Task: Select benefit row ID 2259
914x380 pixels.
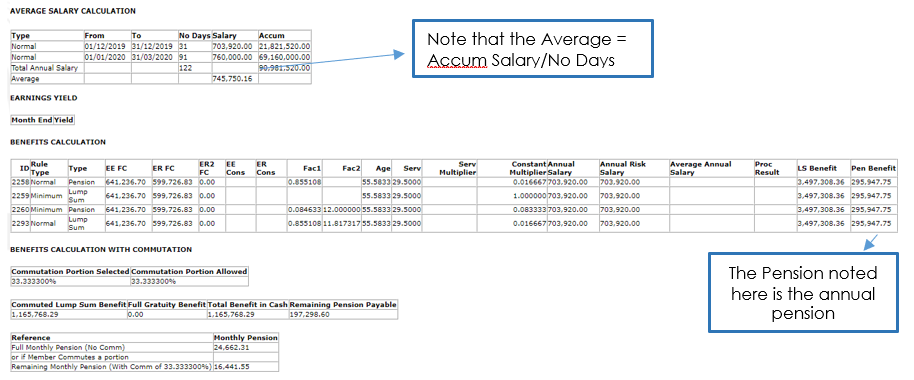Action: pos(20,196)
